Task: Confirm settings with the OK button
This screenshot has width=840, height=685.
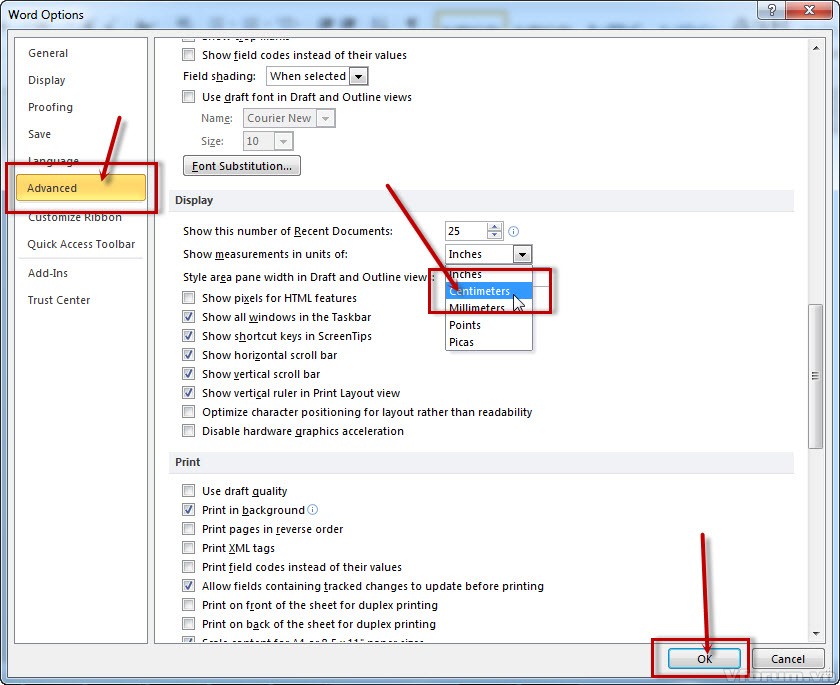Action: click(x=704, y=658)
